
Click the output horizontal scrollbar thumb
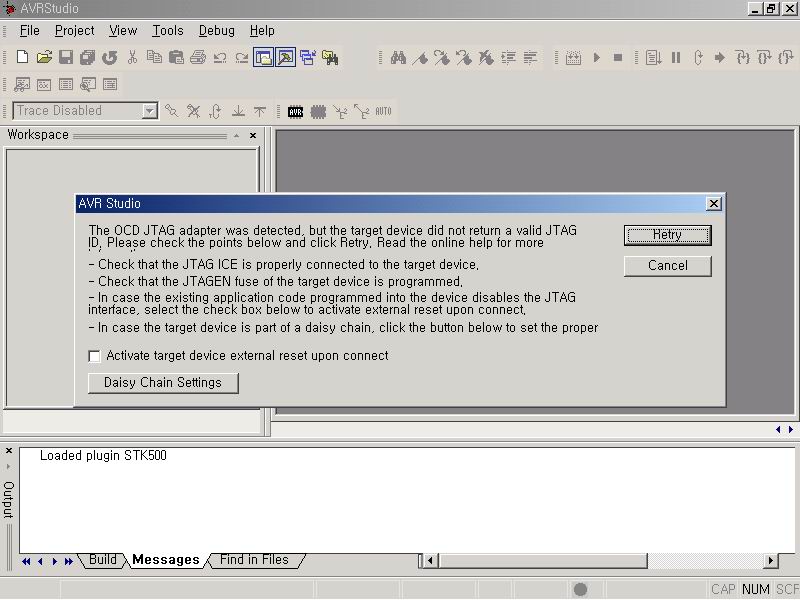pos(542,561)
